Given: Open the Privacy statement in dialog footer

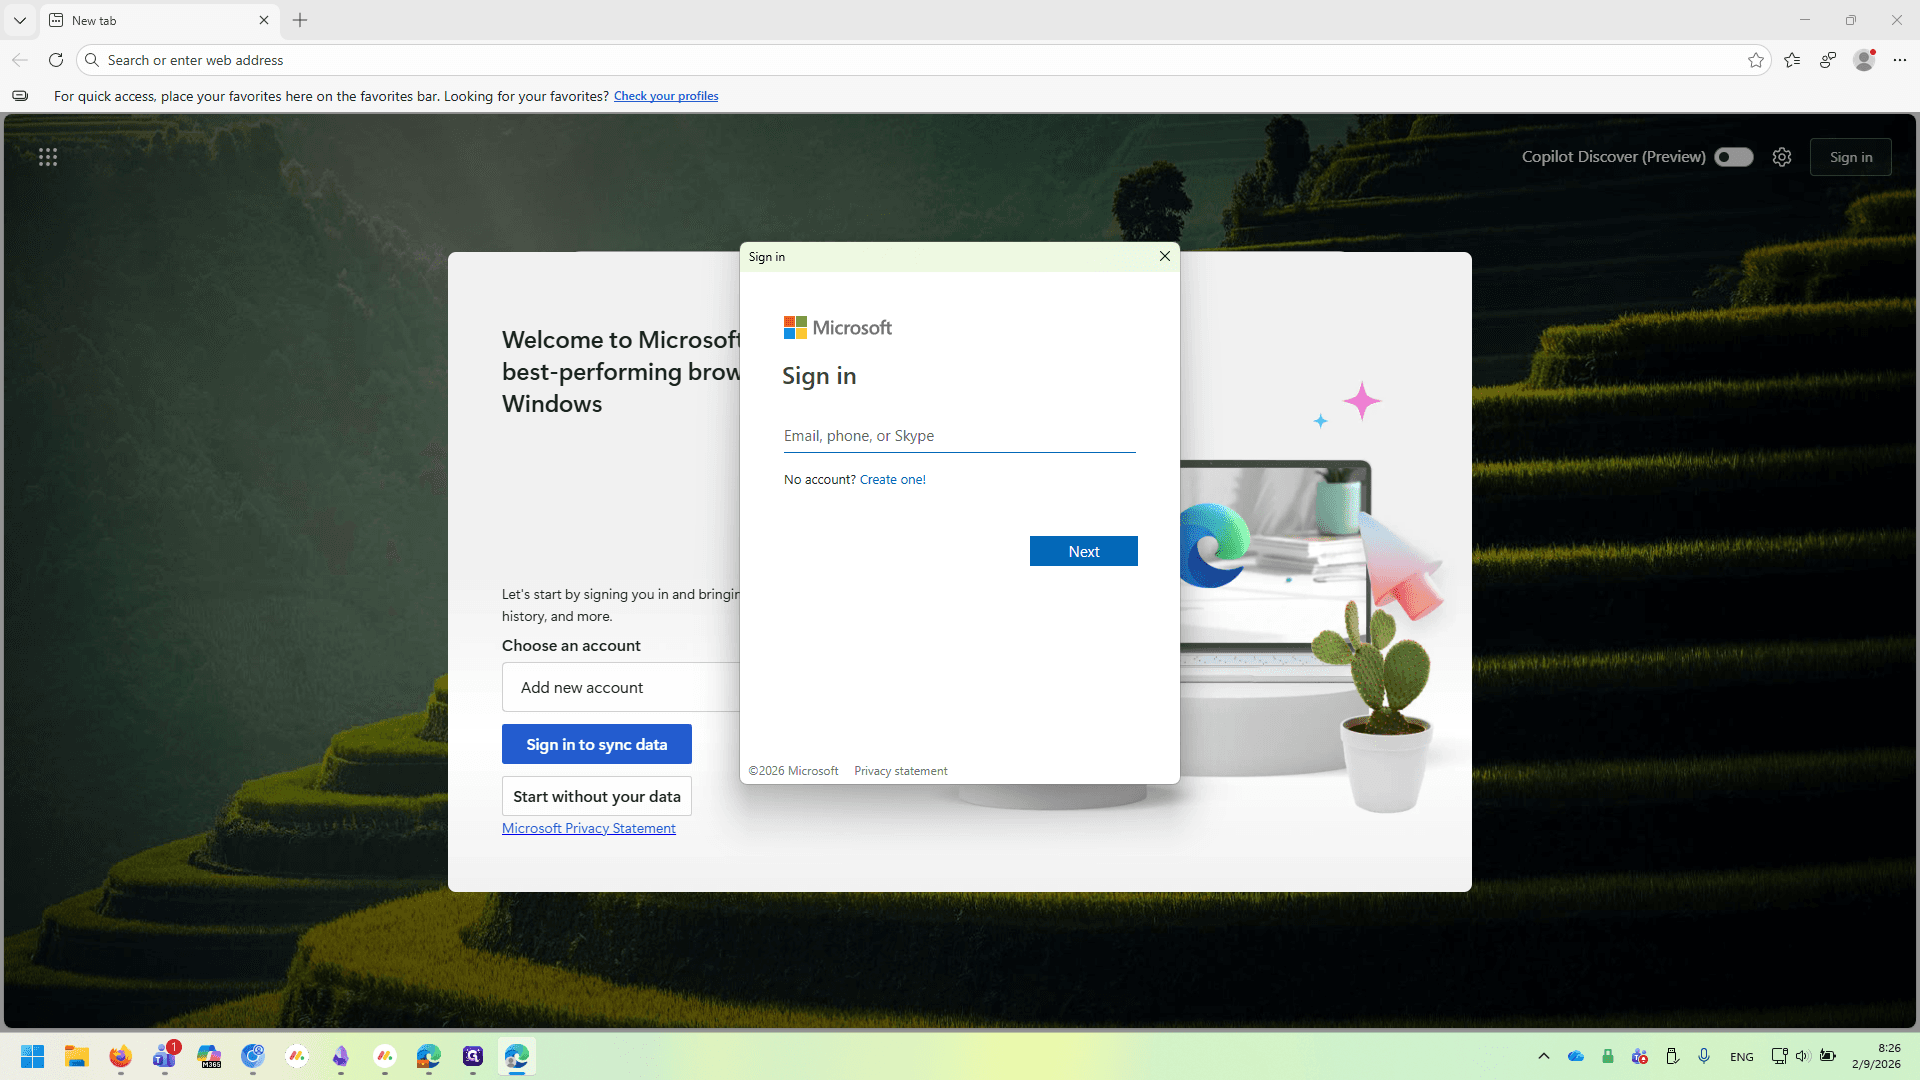Looking at the screenshot, I should pos(901,771).
